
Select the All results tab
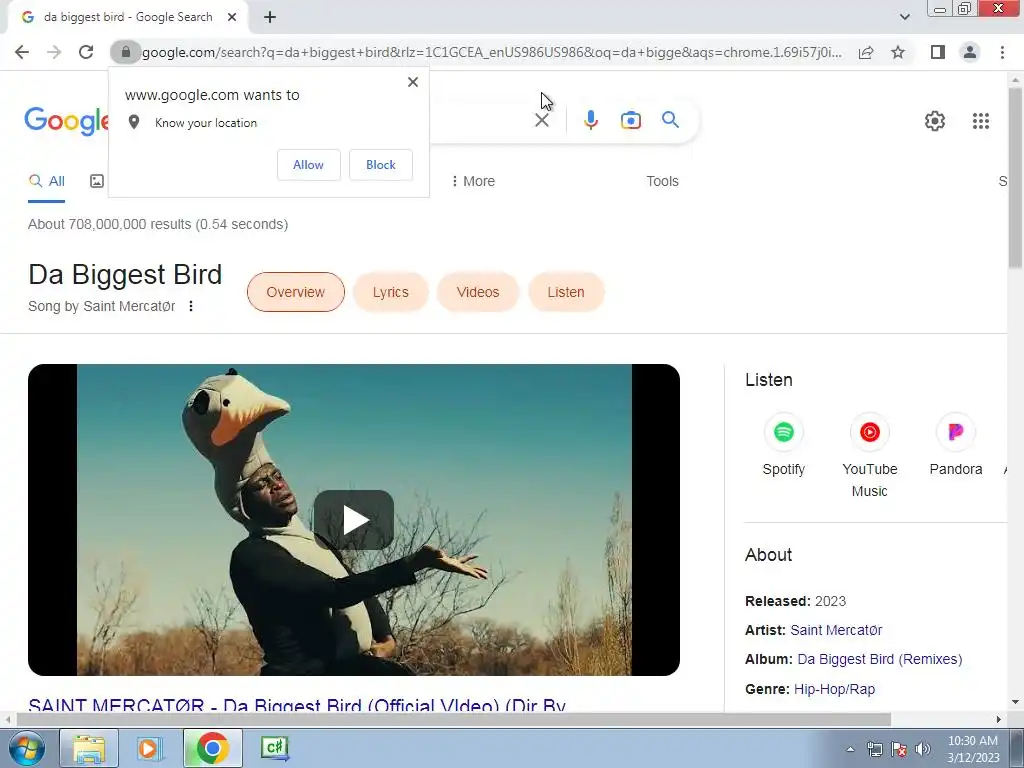[46, 182]
